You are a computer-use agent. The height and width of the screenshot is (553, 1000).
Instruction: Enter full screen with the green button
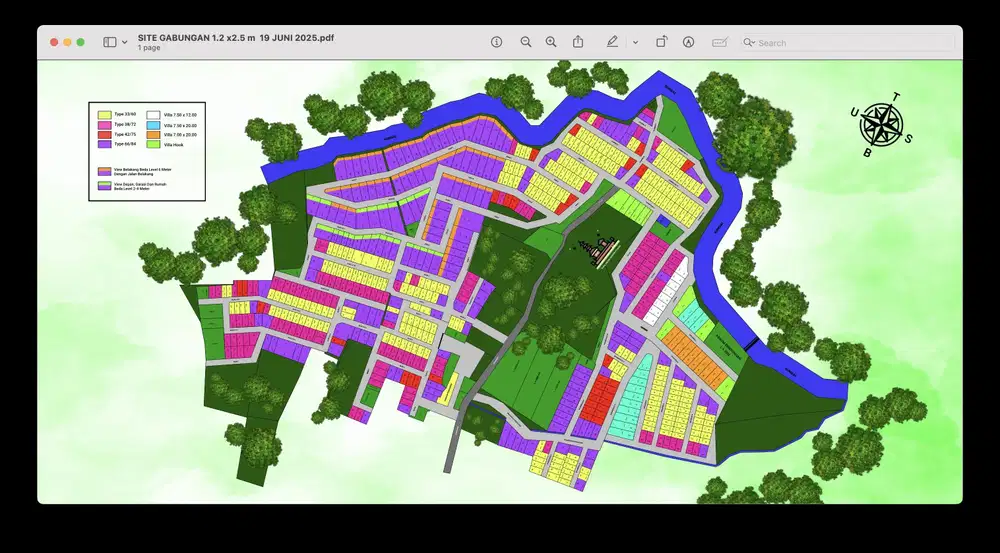click(x=81, y=42)
